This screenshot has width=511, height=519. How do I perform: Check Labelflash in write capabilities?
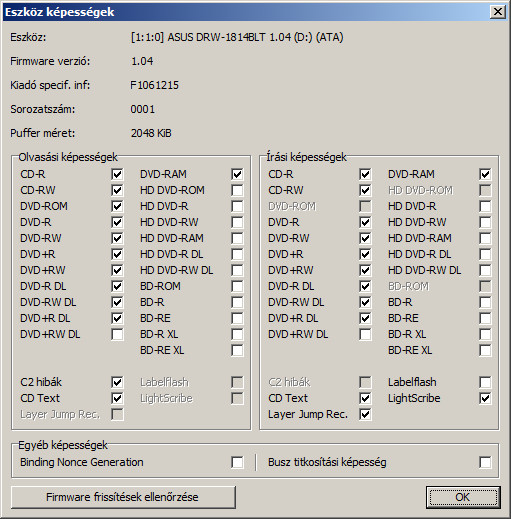click(x=485, y=382)
